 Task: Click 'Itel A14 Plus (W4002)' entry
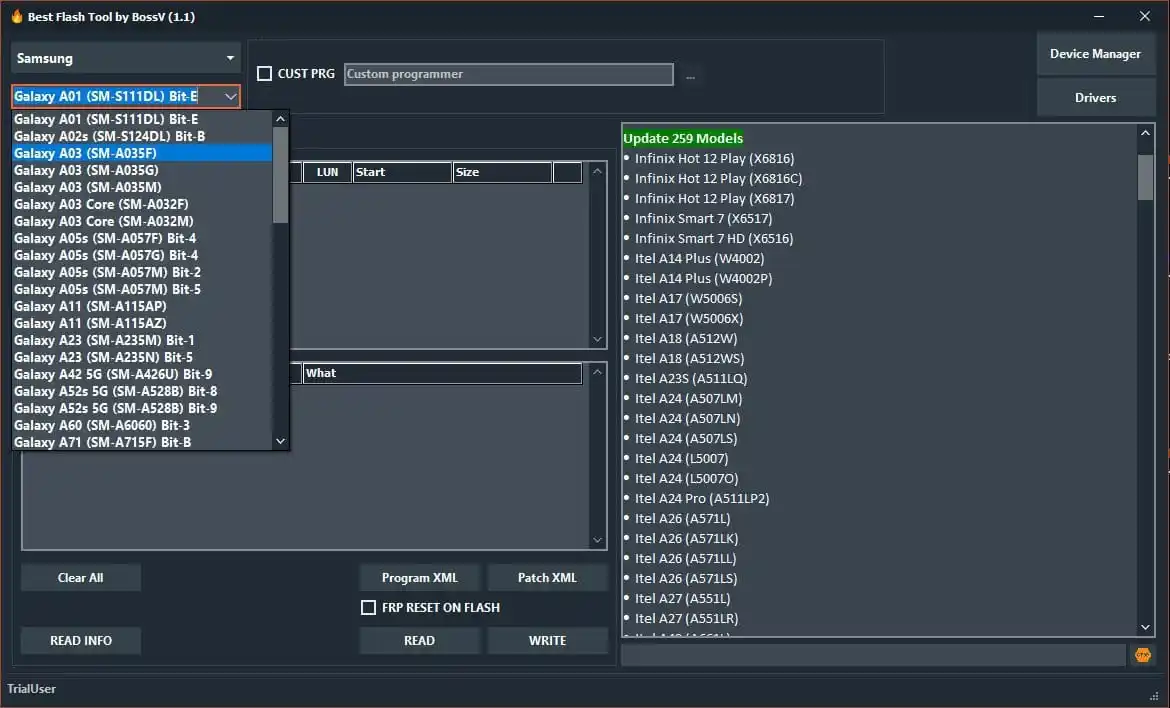click(699, 259)
